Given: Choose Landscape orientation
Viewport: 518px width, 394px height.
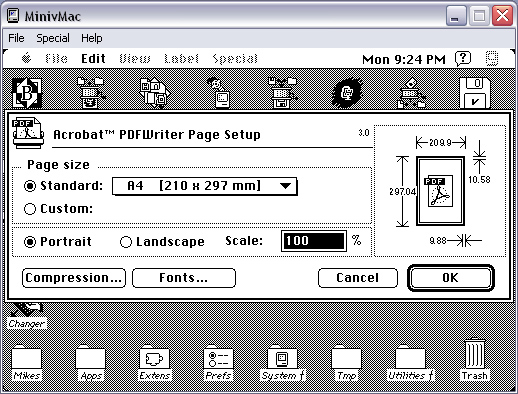Looking at the screenshot, I should click(126, 242).
